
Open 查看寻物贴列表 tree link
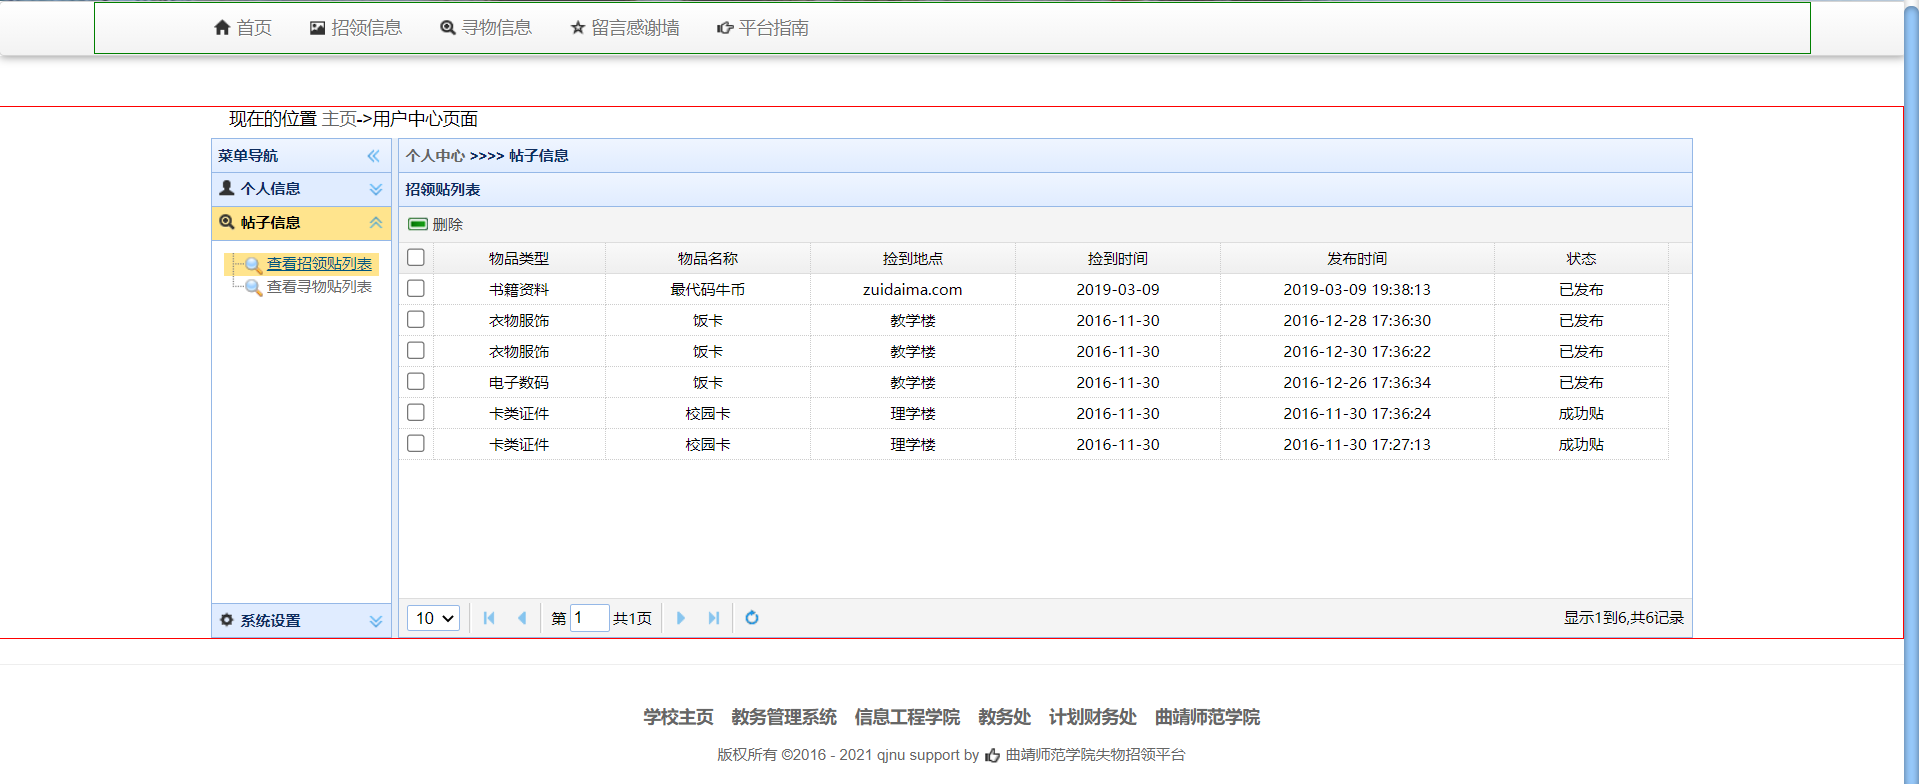pyautogui.click(x=319, y=287)
